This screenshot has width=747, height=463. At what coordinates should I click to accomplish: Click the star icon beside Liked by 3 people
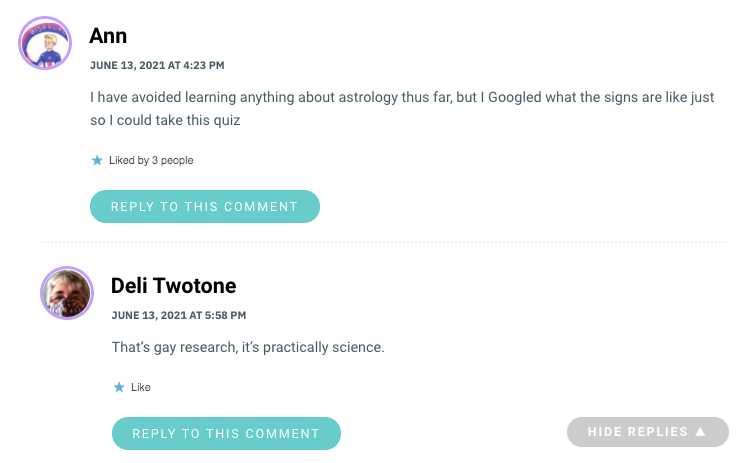(x=97, y=160)
